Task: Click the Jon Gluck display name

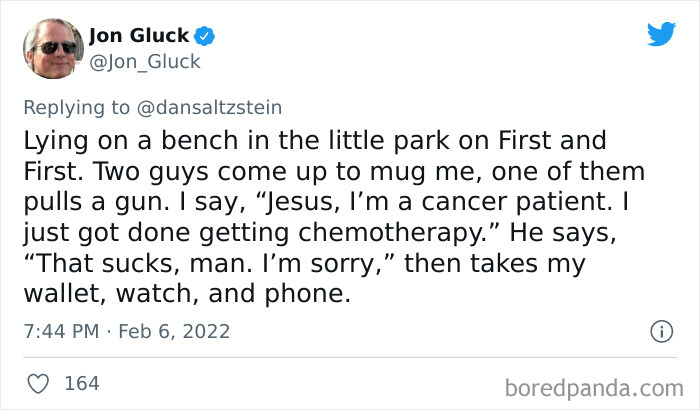Action: pyautogui.click(x=139, y=36)
